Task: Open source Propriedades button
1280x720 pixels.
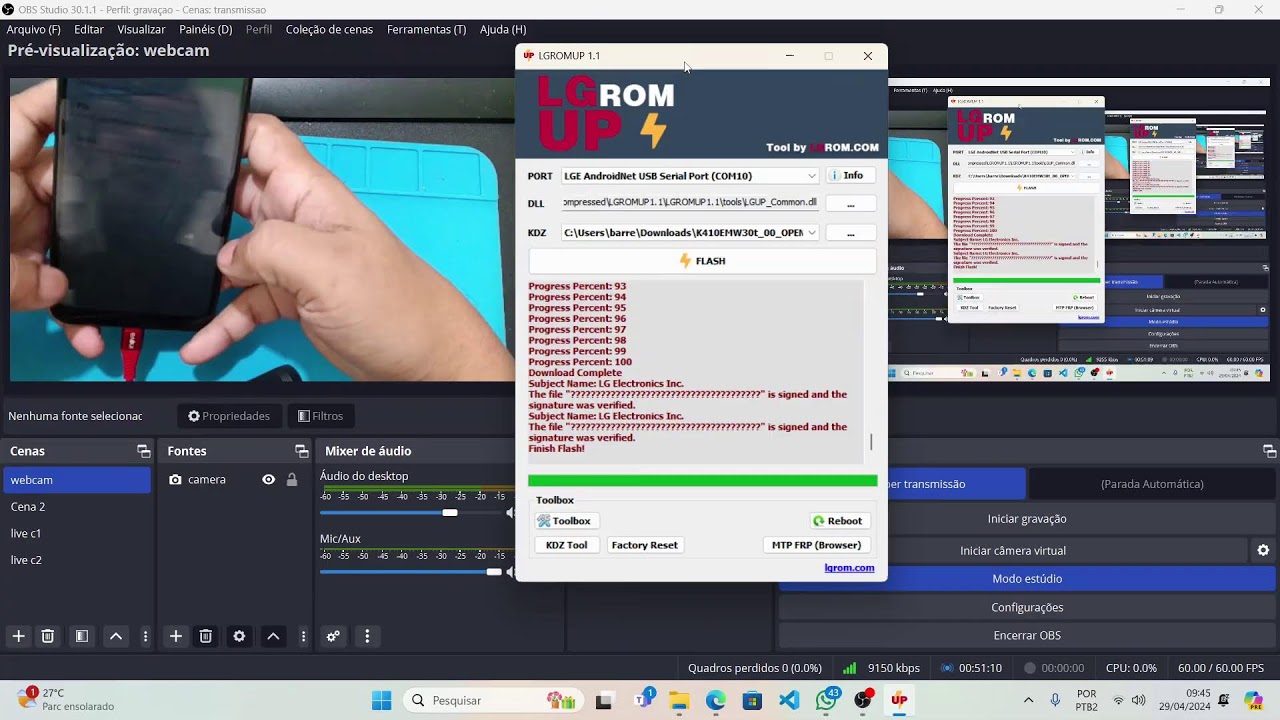Action: pyautogui.click(x=229, y=416)
